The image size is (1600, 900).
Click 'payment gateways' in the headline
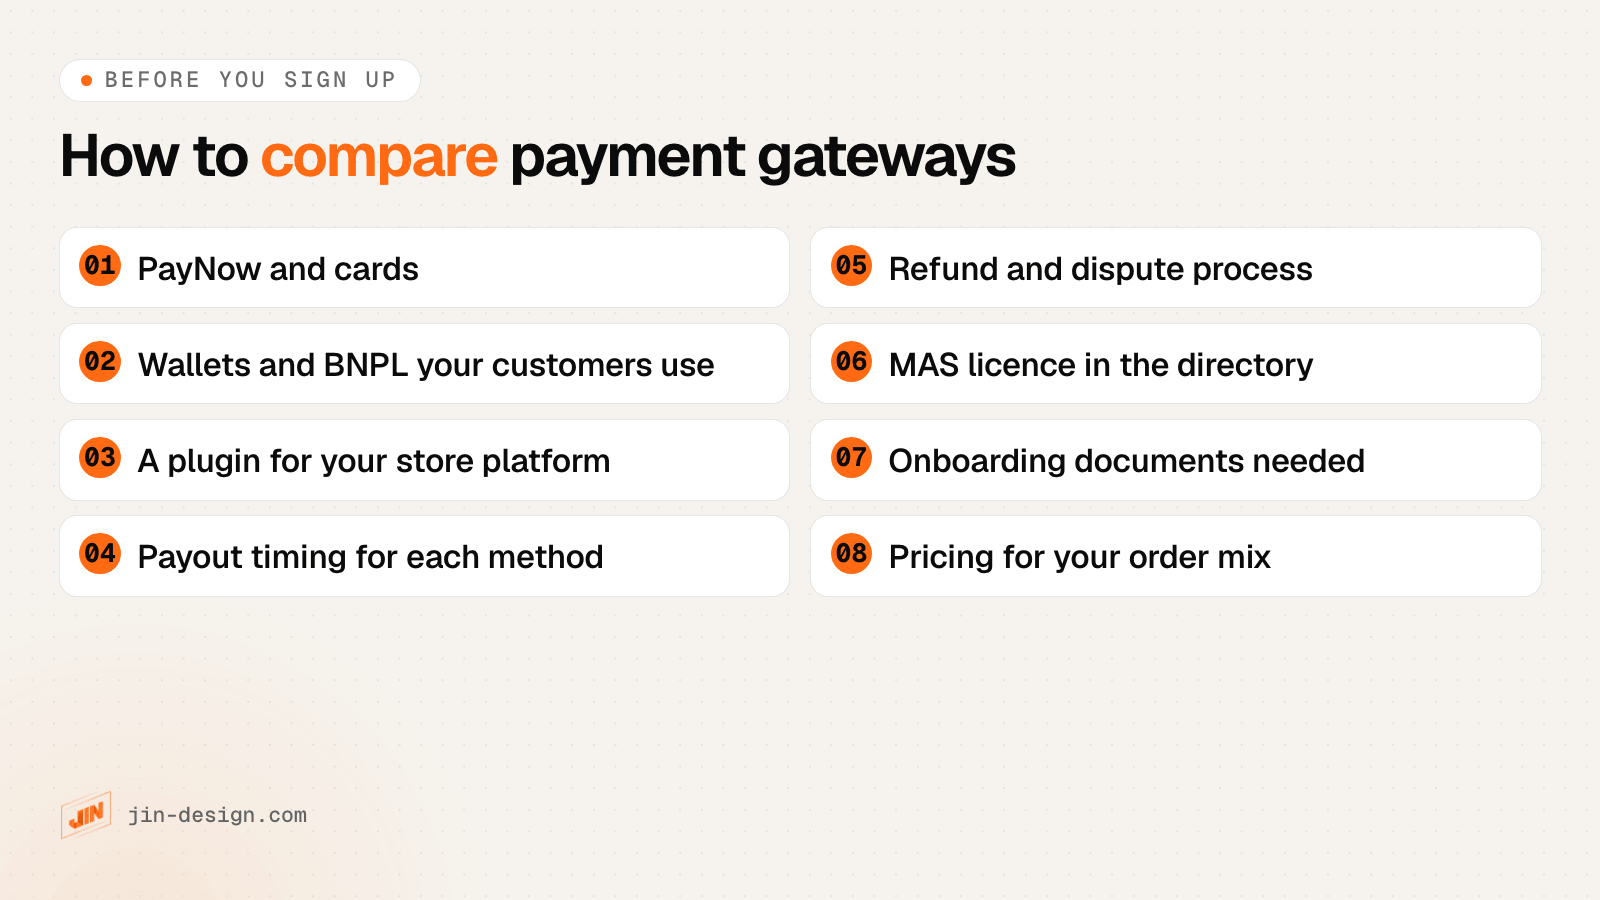(763, 158)
